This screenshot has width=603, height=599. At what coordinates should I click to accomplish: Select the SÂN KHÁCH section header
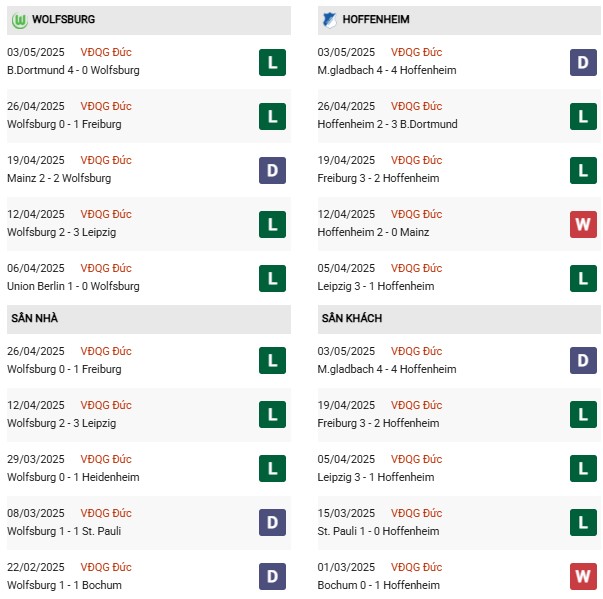[x=459, y=319]
